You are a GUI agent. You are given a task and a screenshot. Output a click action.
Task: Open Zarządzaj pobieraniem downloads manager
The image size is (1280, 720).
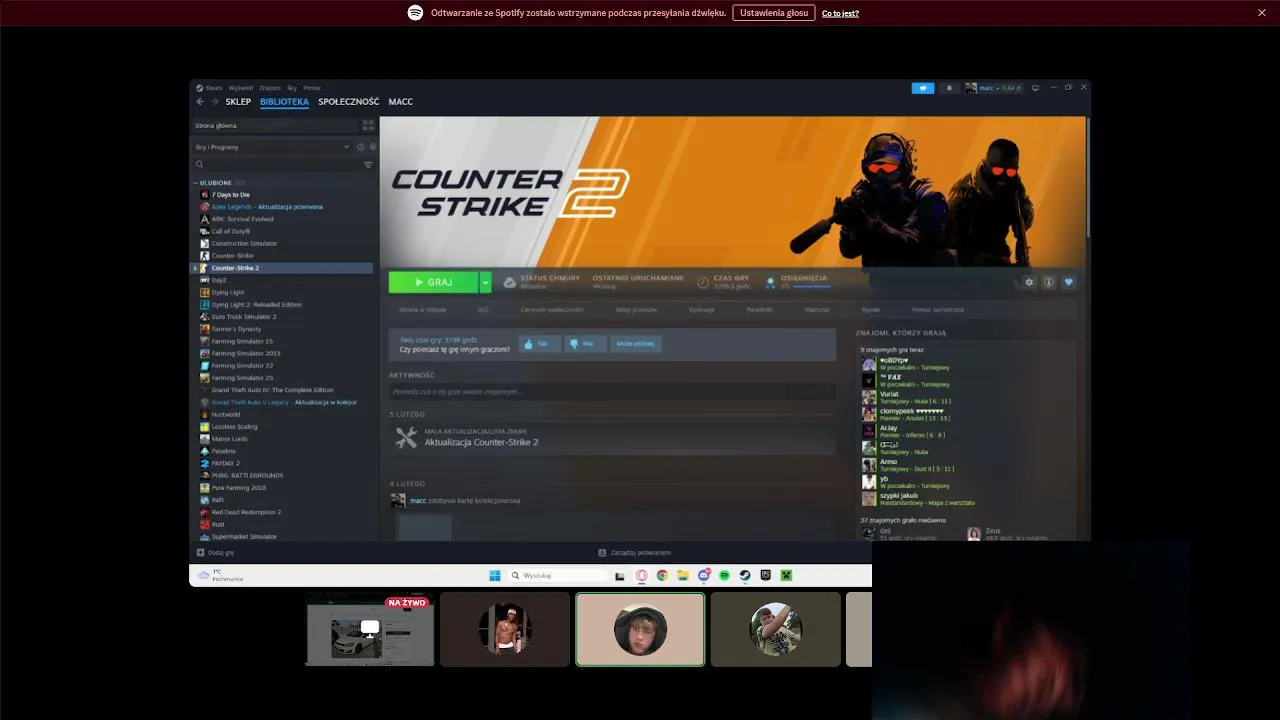point(634,553)
